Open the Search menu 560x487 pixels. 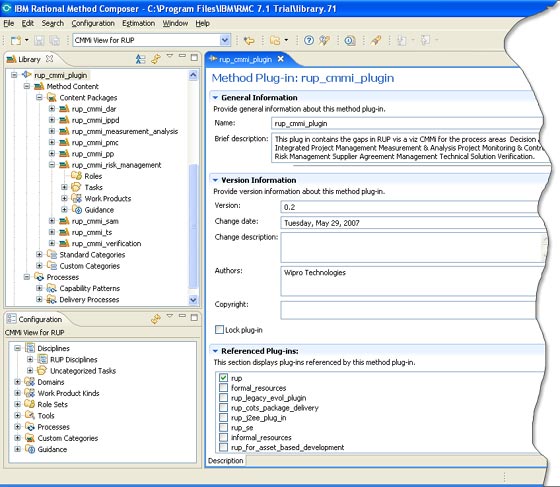[x=52, y=24]
